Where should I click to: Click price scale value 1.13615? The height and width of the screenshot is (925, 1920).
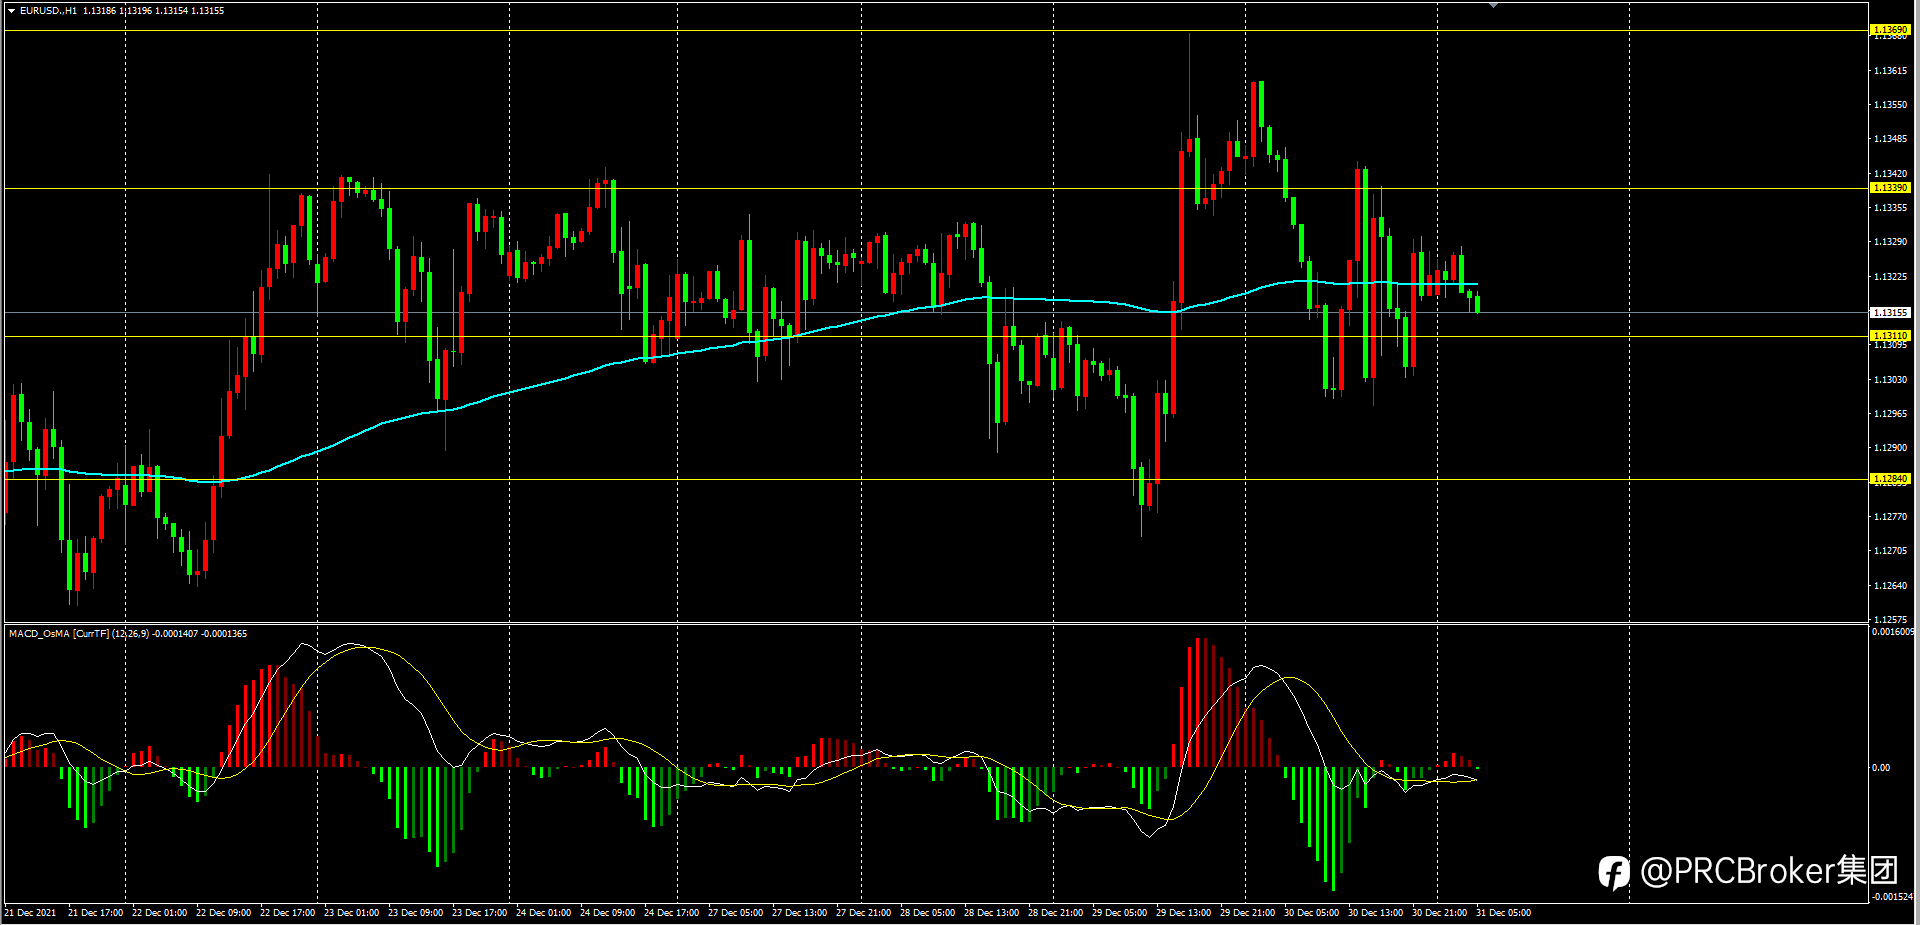pyautogui.click(x=1890, y=71)
